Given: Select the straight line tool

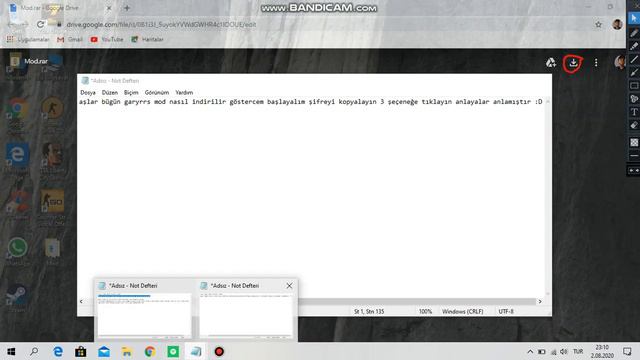Looking at the screenshot, I should 634,60.
